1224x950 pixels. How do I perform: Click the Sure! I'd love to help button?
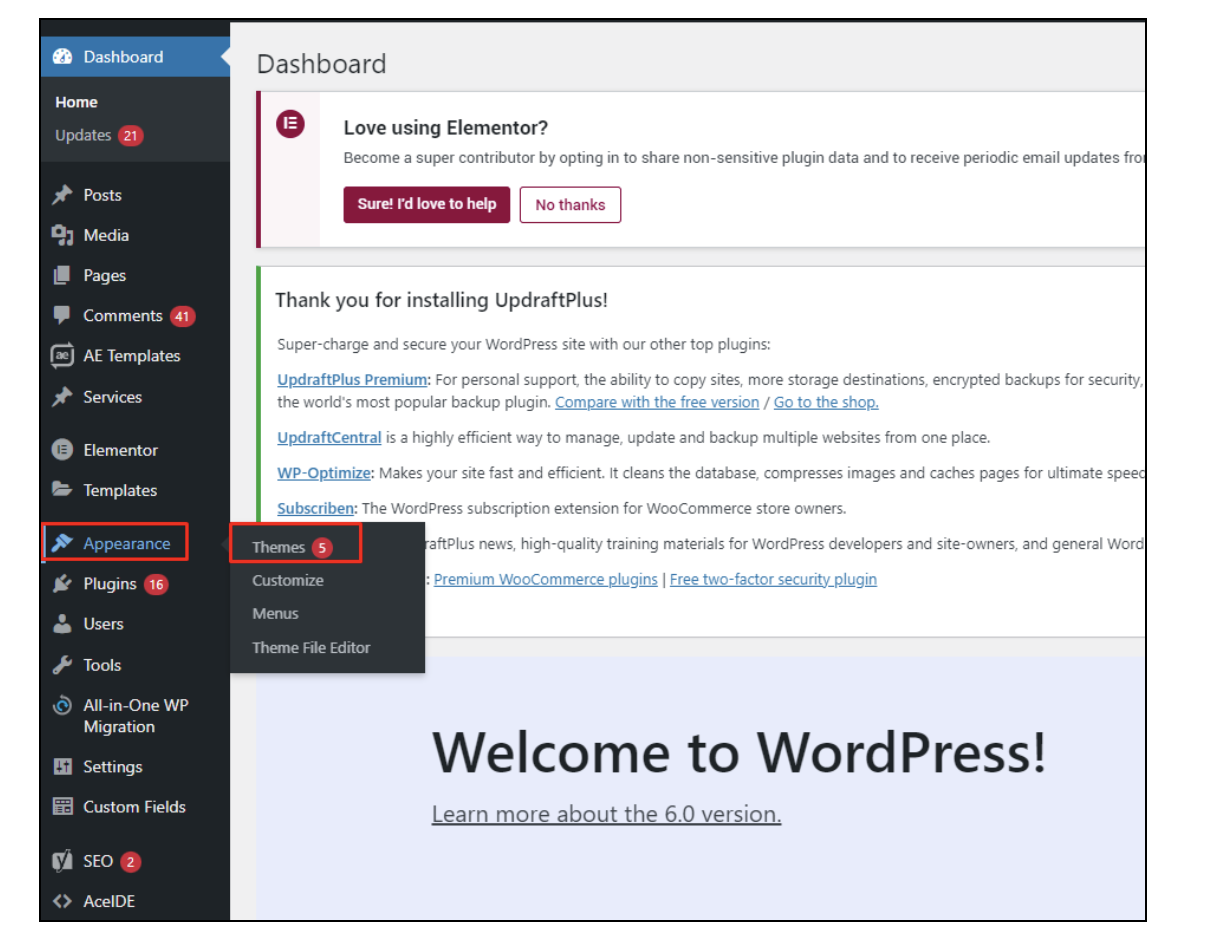coord(426,204)
